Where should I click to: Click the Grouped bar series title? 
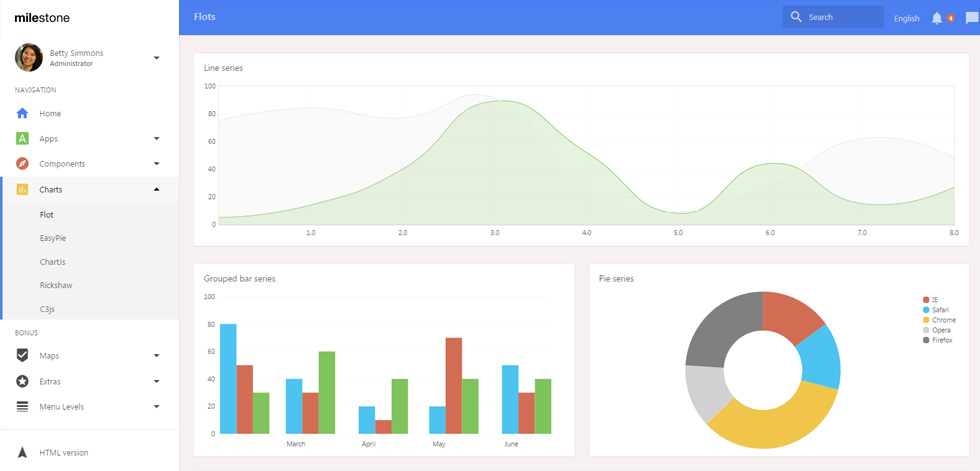(239, 279)
